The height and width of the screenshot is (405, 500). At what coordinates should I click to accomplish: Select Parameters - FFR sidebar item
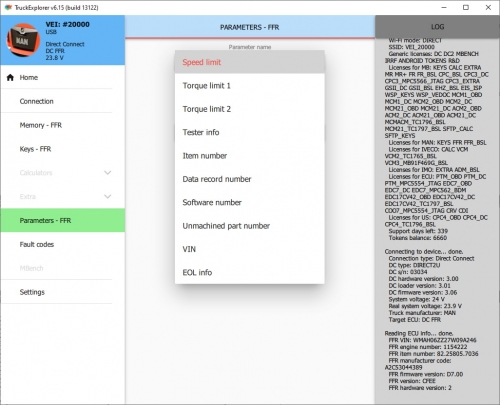[x=63, y=220]
